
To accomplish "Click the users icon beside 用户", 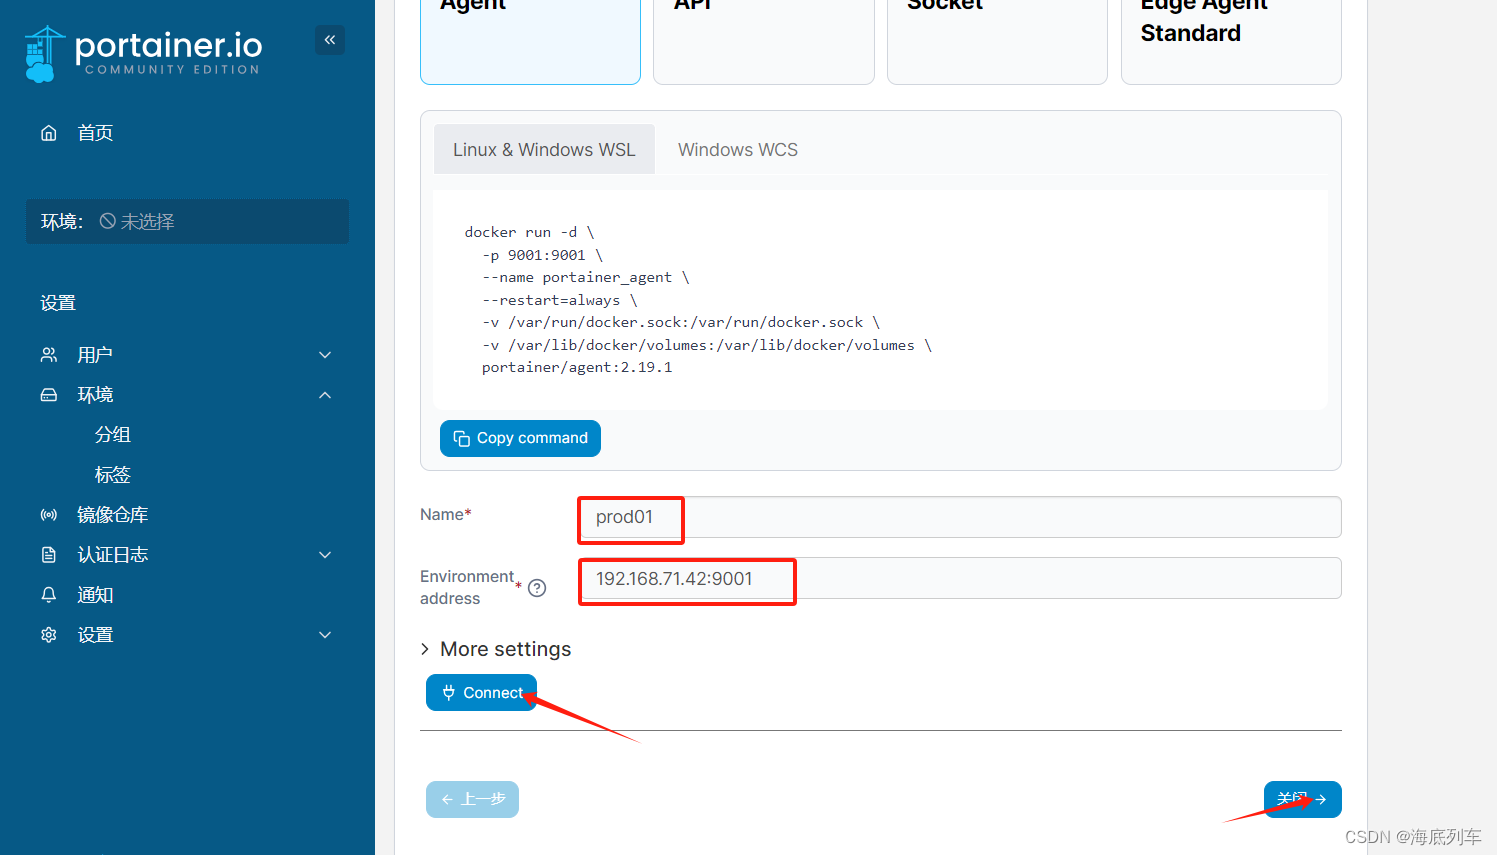I will (x=48, y=355).
